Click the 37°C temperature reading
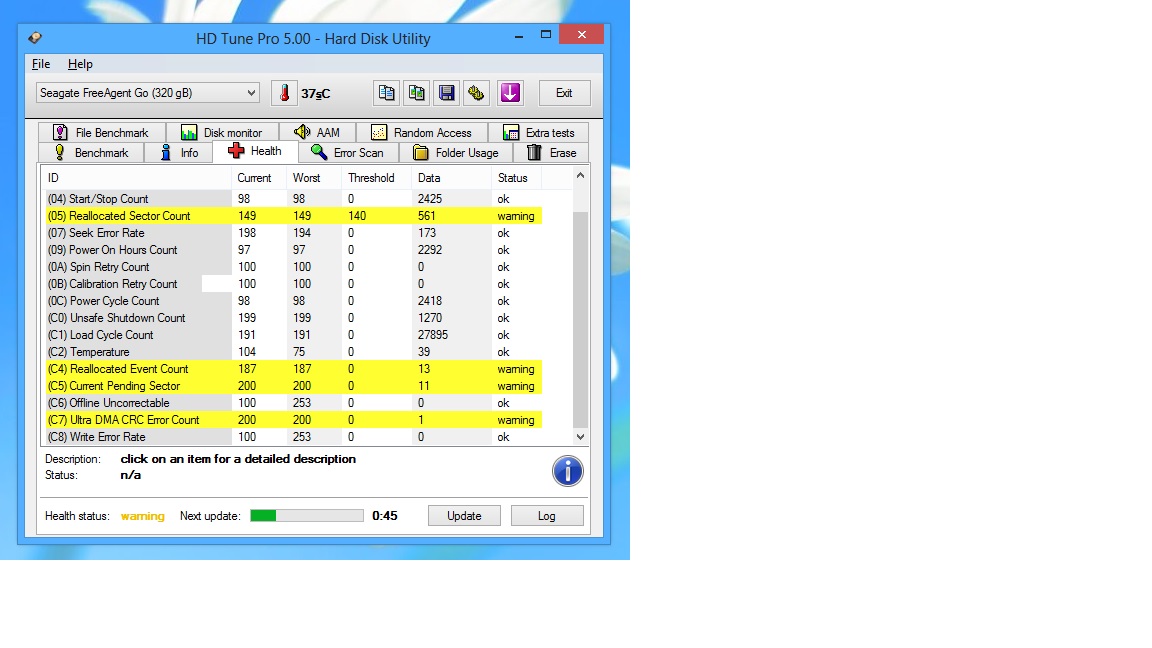 (316, 94)
